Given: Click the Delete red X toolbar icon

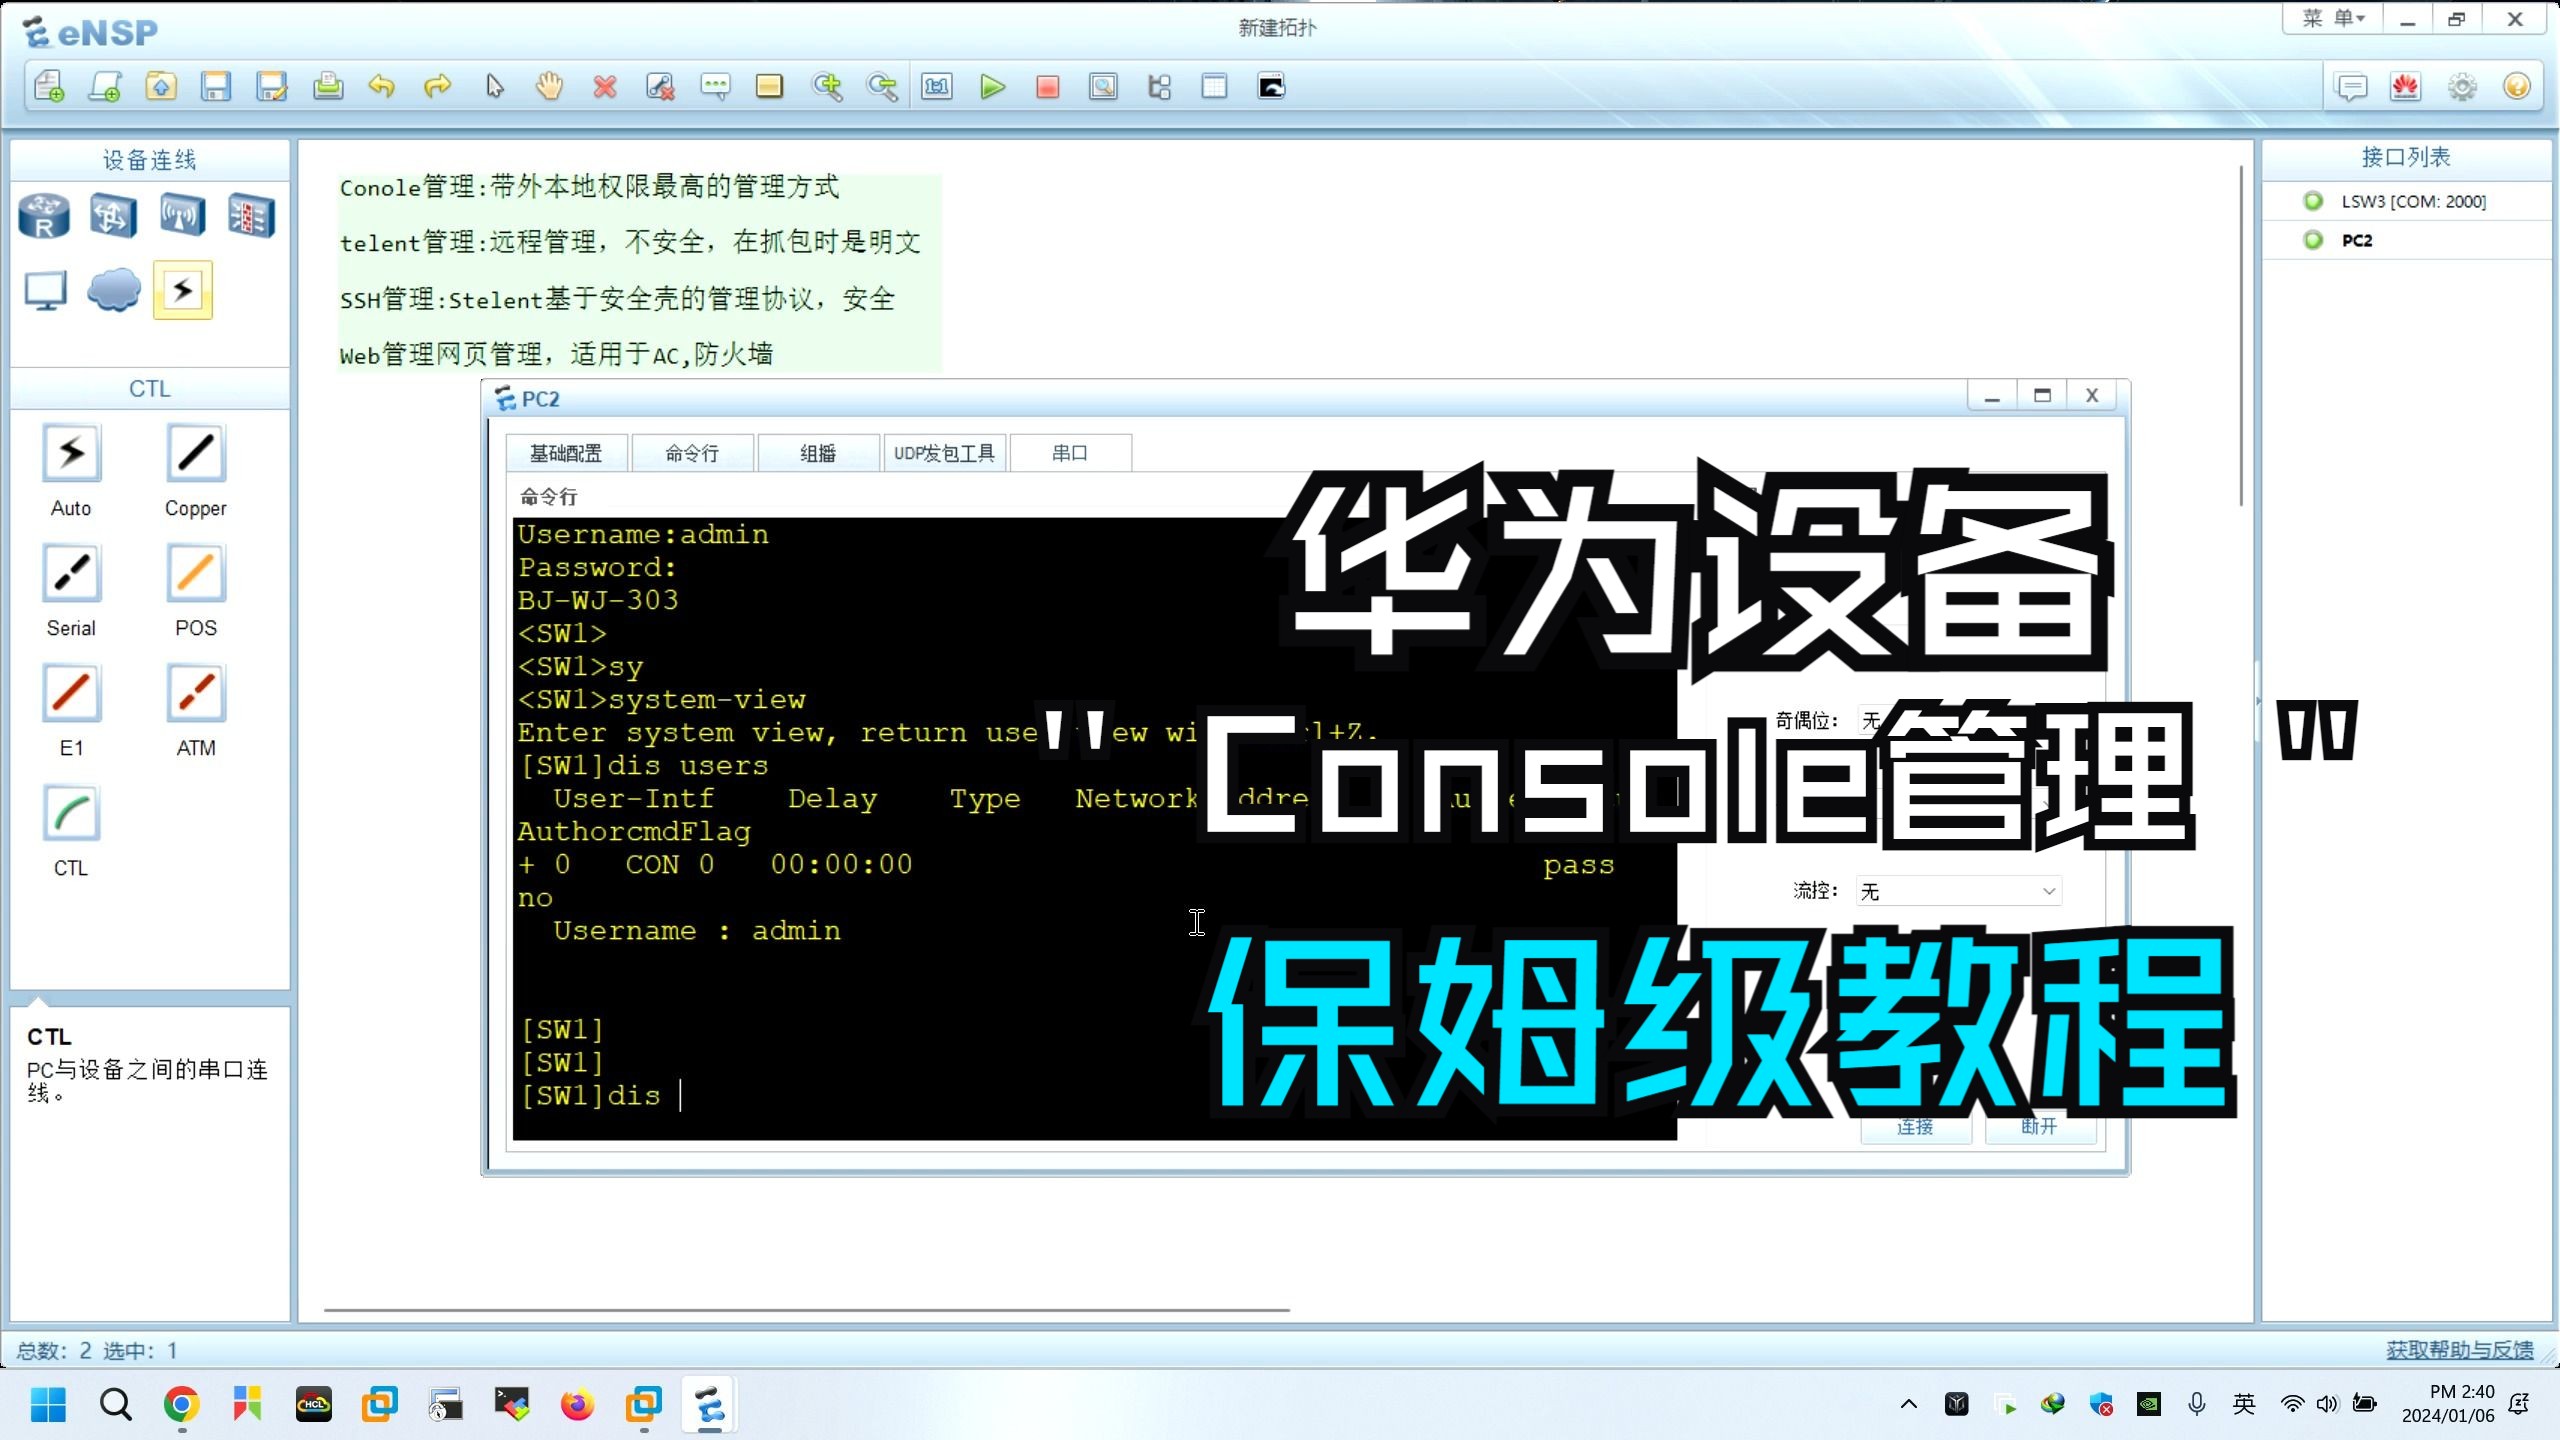Looking at the screenshot, I should point(604,87).
